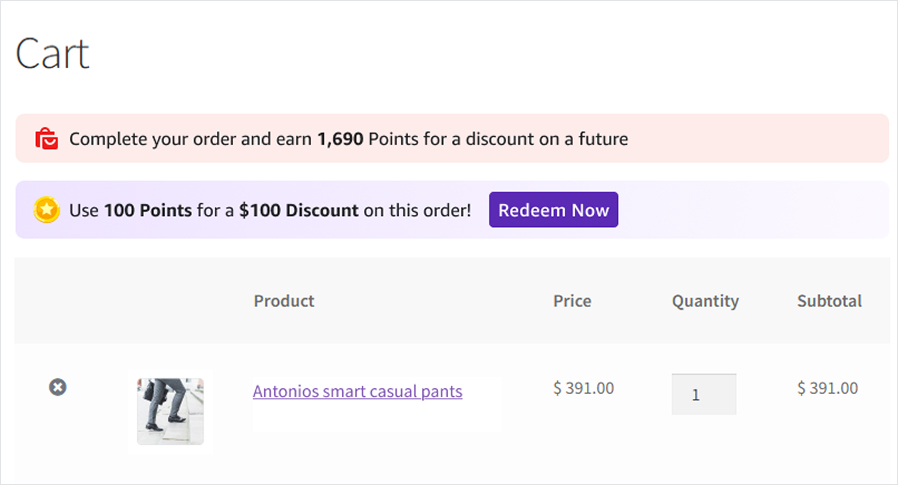Focus the quantity input field
The image size is (898, 485).
(x=703, y=394)
